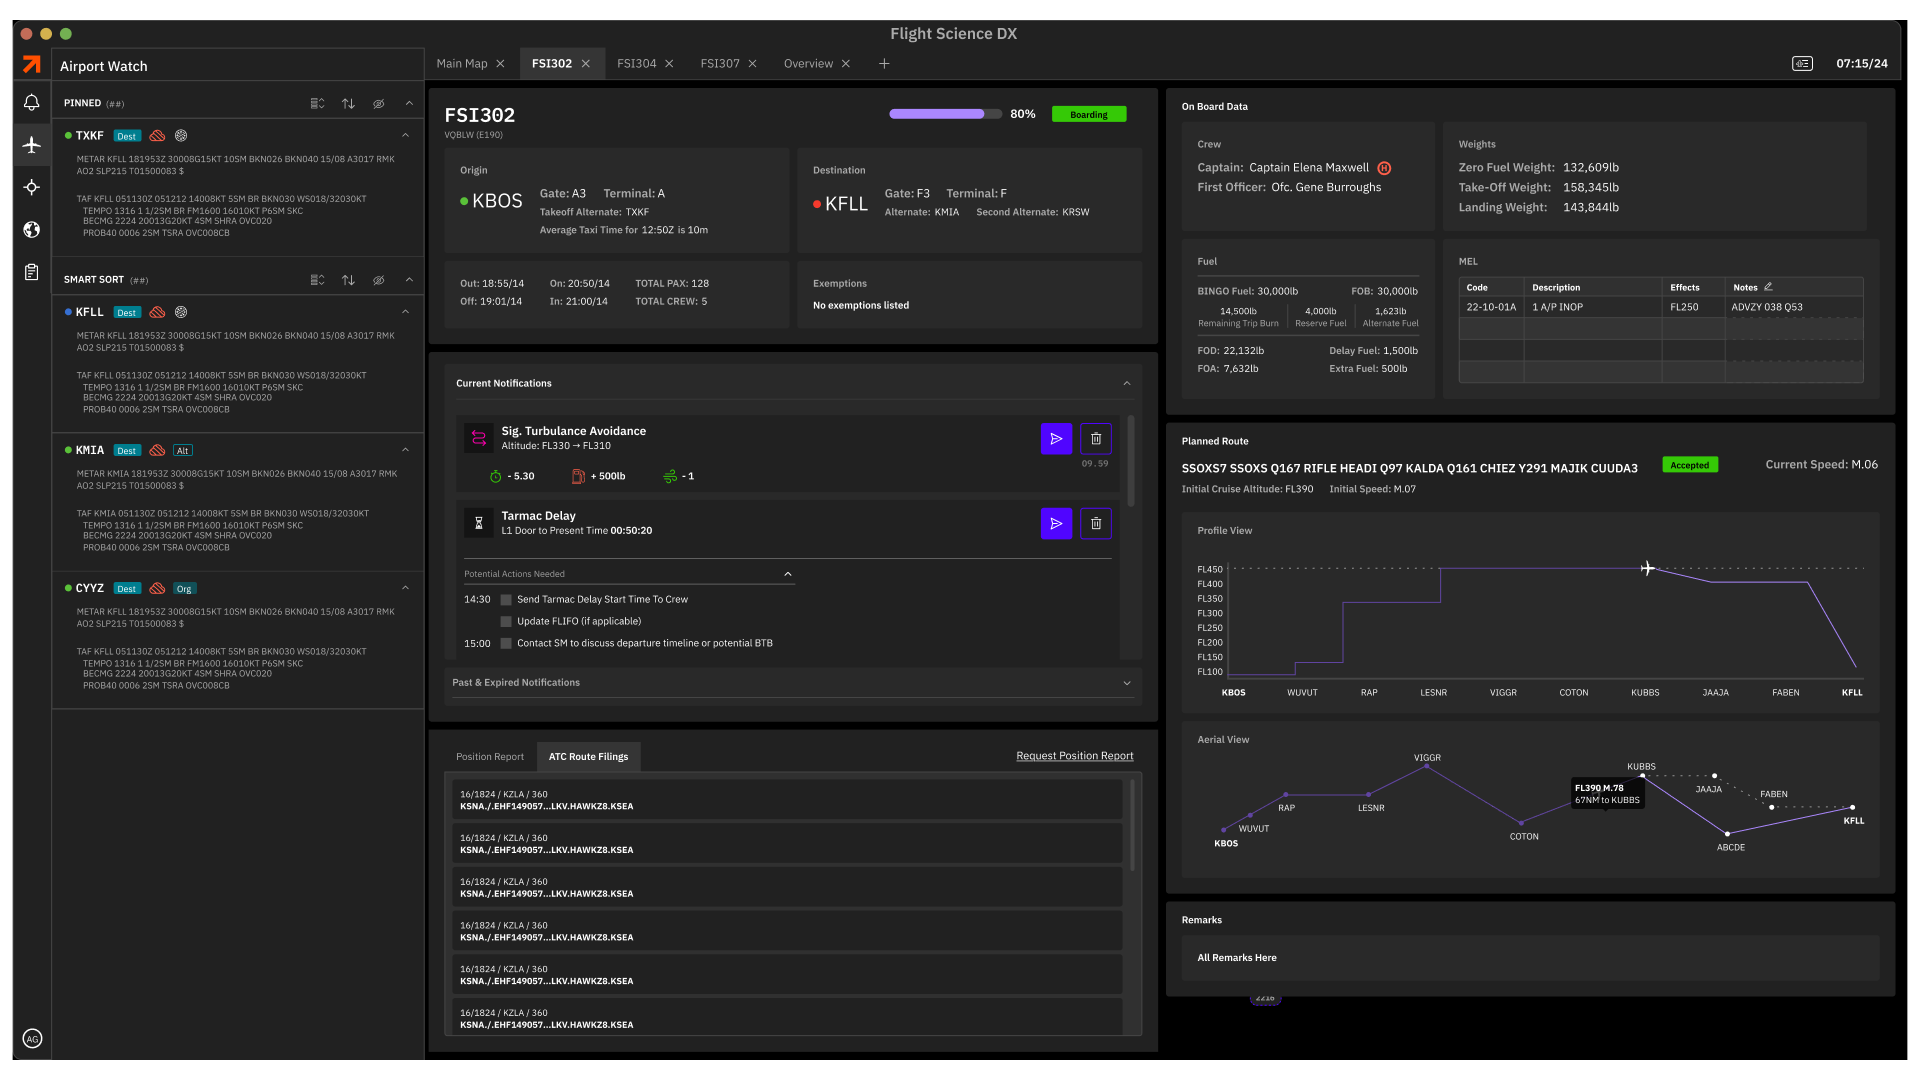Screen dimensions: 1920x1080
Task: Click the Current Notifications scrollbar
Action: 1131,461
